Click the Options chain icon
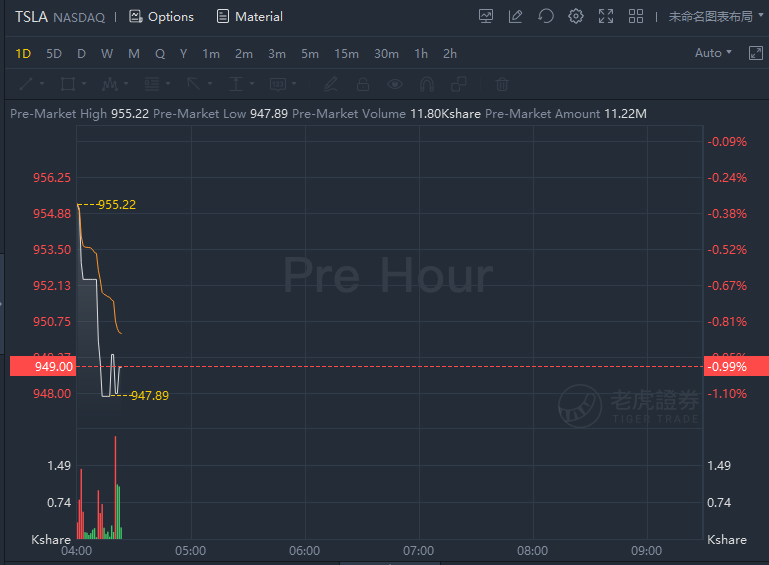Viewport: 769px width, 565px height. [x=135, y=16]
